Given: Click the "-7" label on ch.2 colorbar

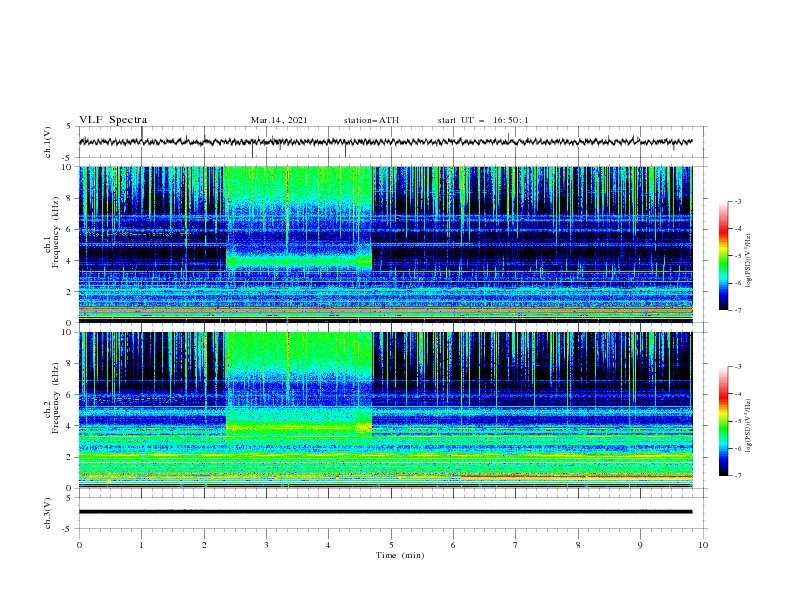Looking at the screenshot, I should pyautogui.click(x=737, y=475).
